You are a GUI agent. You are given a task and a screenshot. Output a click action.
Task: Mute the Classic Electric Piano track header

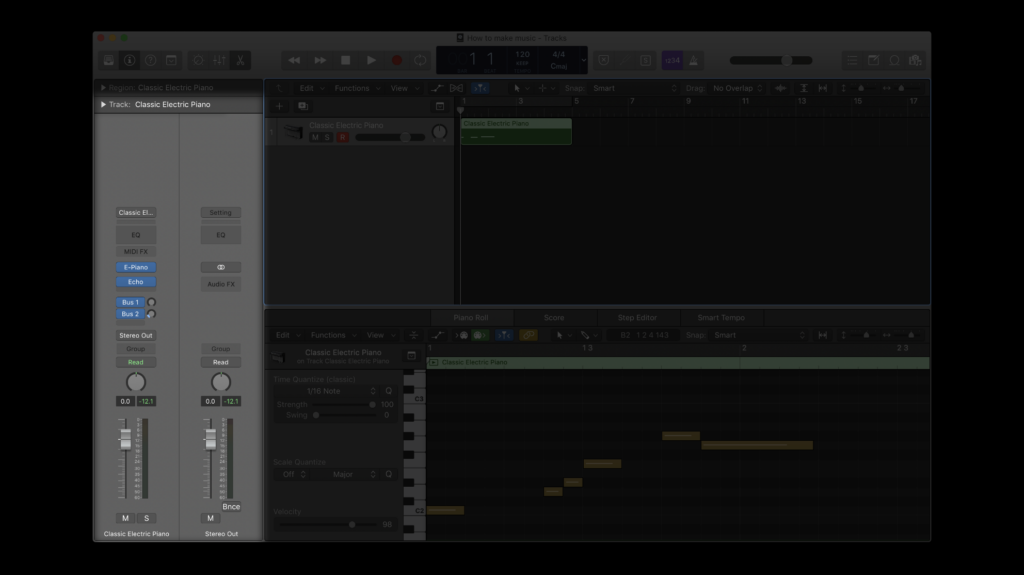click(x=315, y=137)
